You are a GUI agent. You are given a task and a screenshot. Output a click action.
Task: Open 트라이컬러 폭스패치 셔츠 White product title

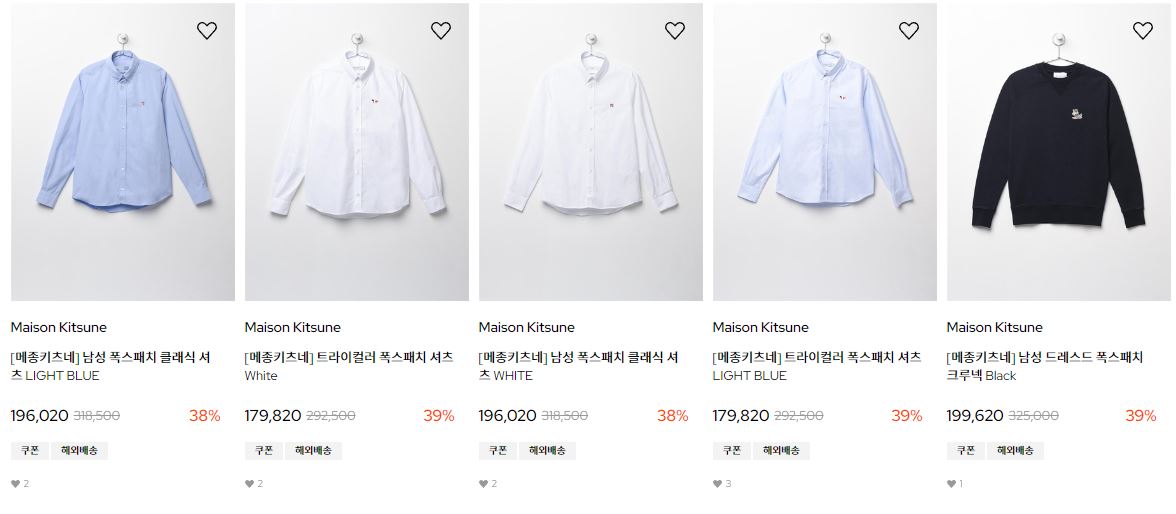coord(349,366)
